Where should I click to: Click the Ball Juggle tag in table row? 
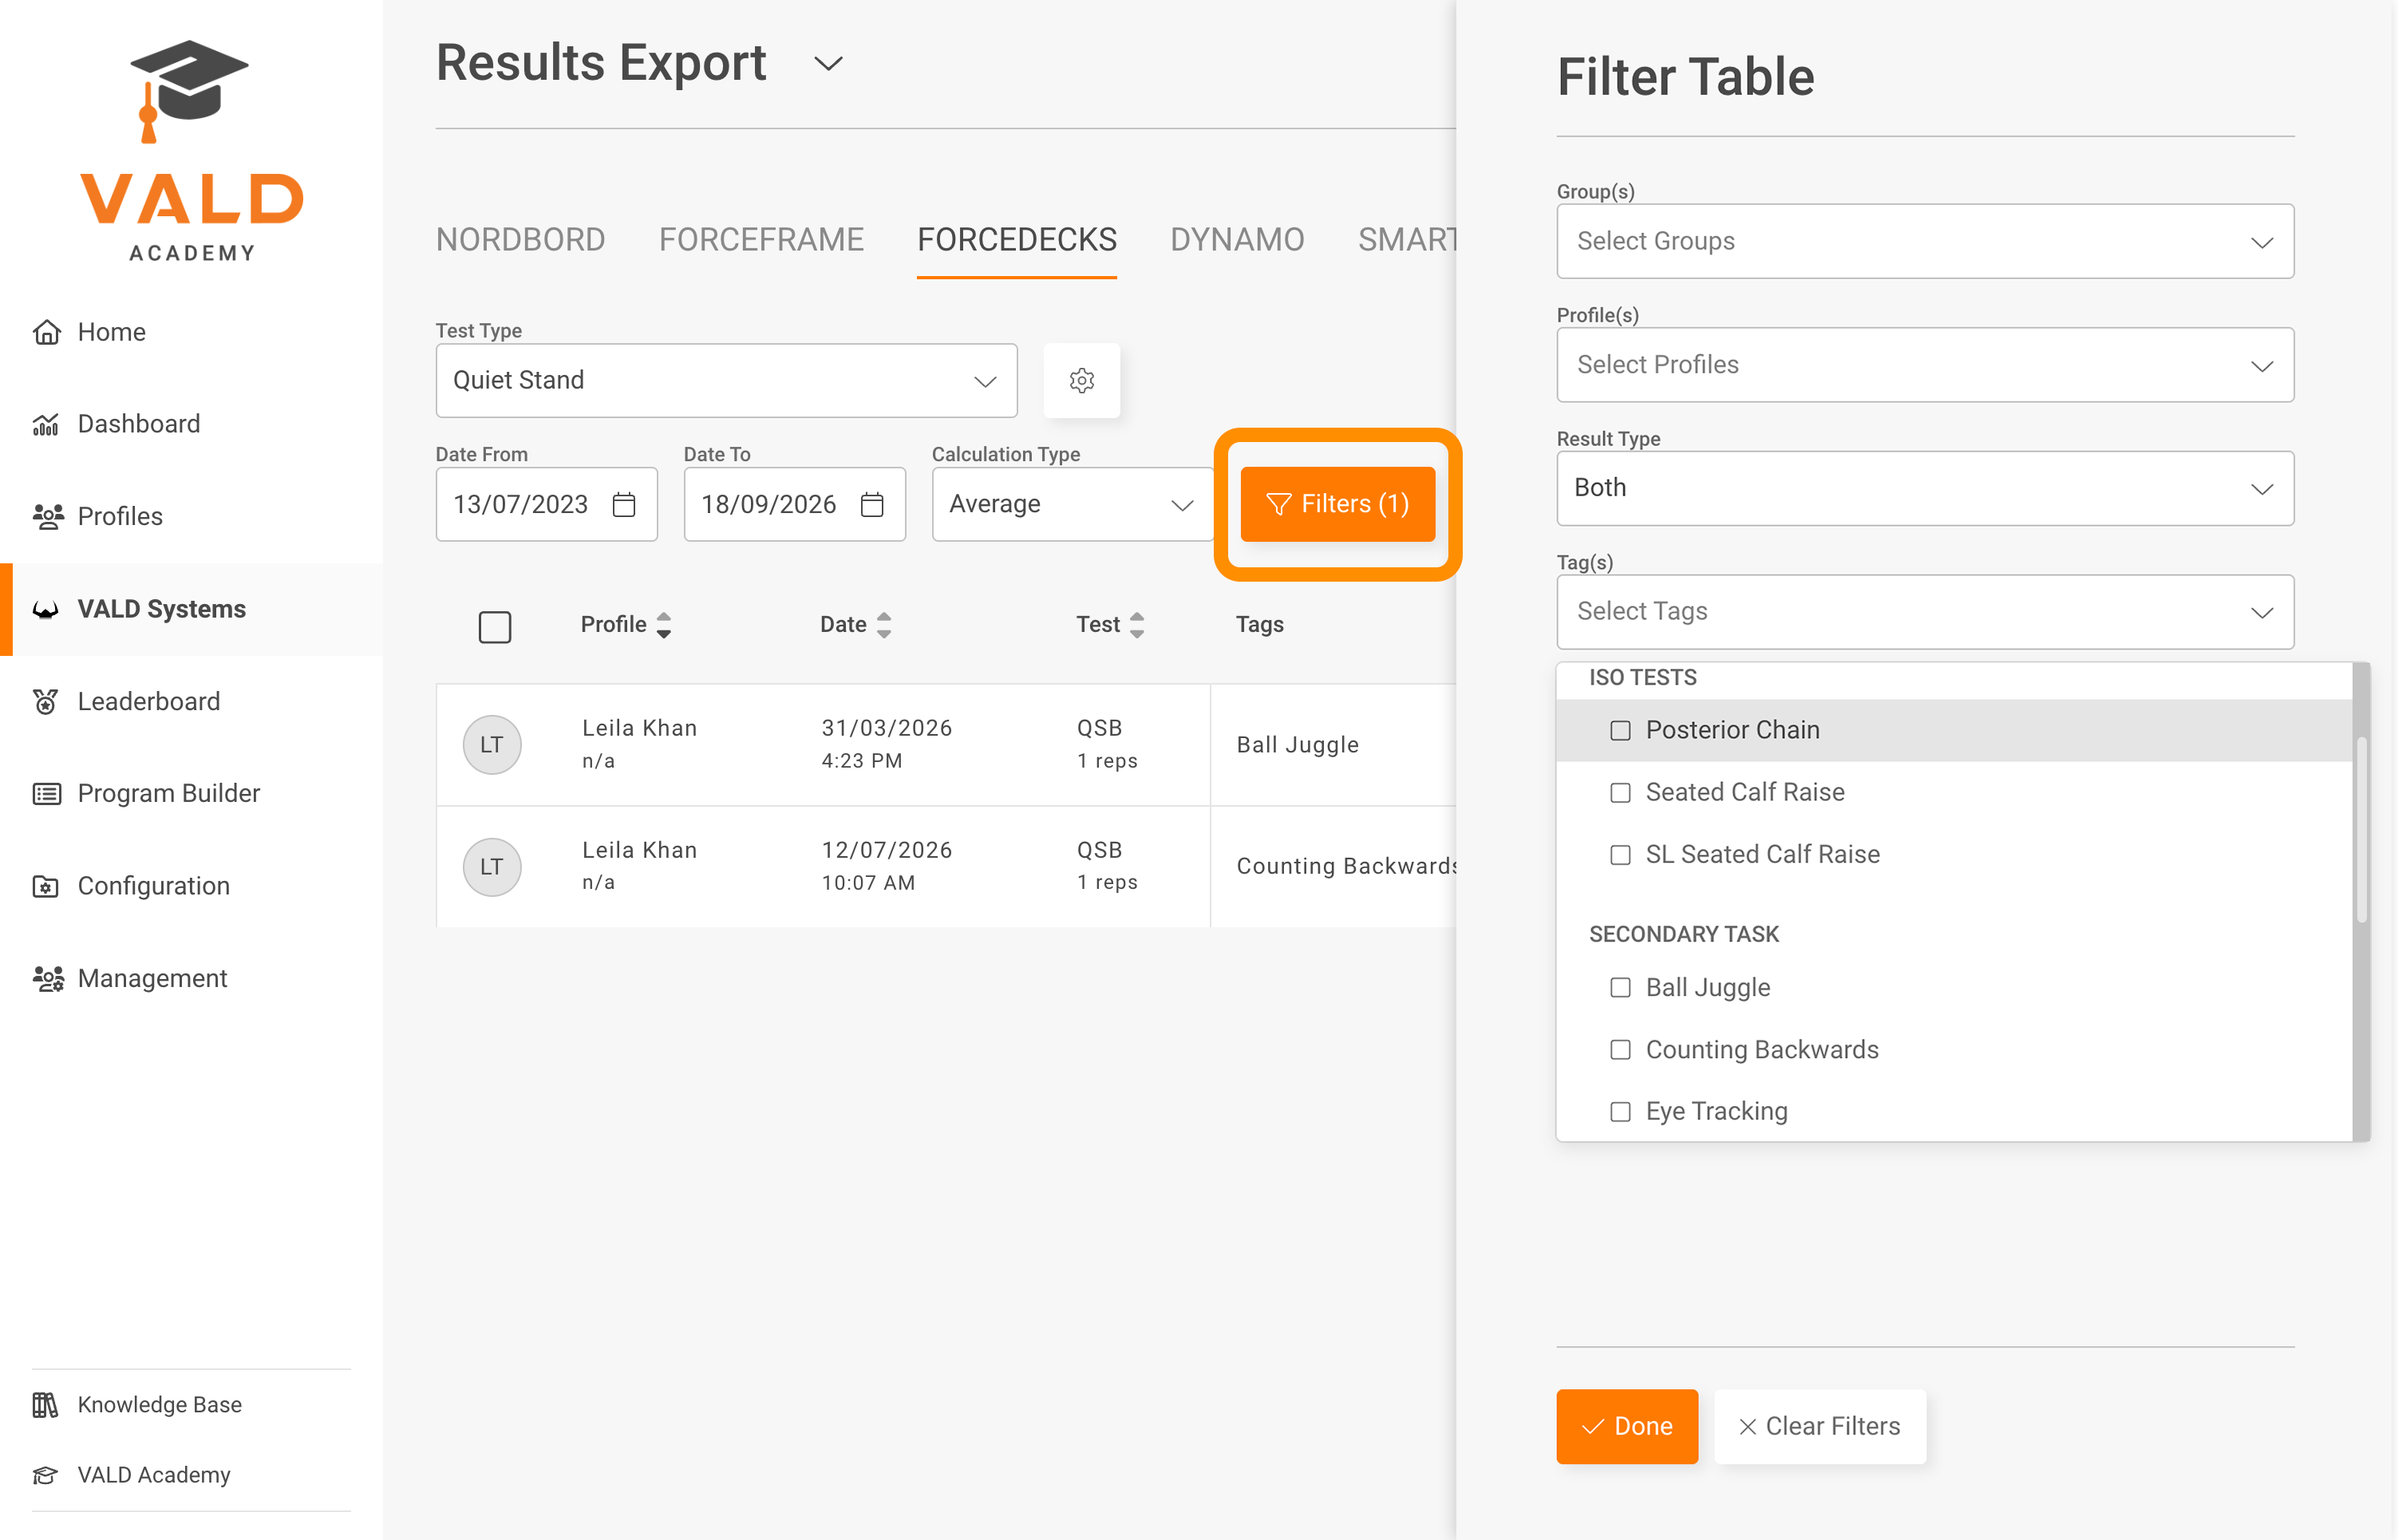[x=1298, y=745]
